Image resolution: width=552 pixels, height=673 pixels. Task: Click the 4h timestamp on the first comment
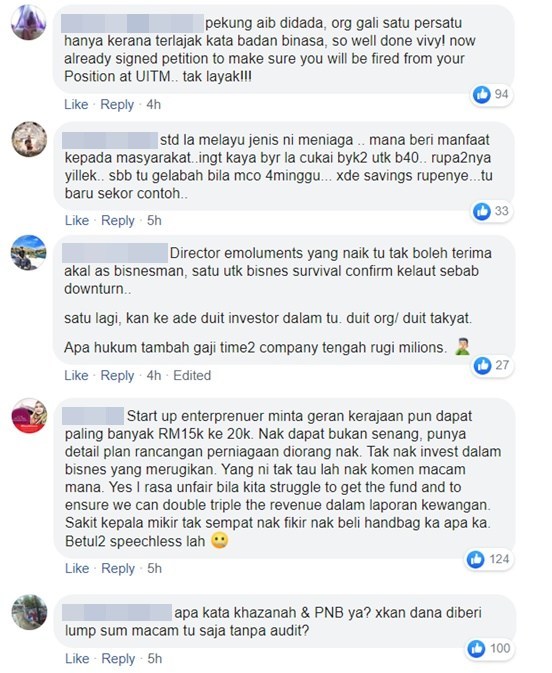153,104
